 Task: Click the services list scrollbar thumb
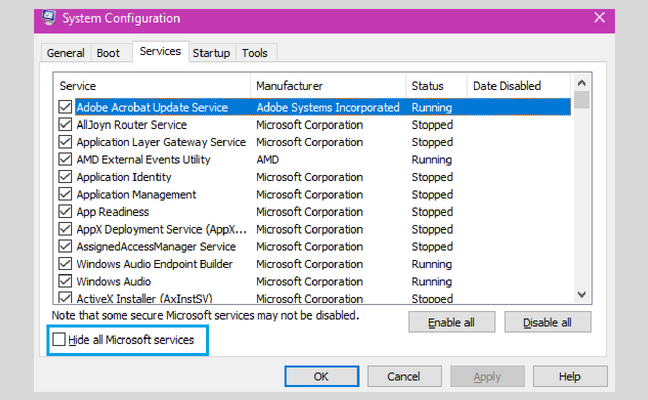pos(581,100)
